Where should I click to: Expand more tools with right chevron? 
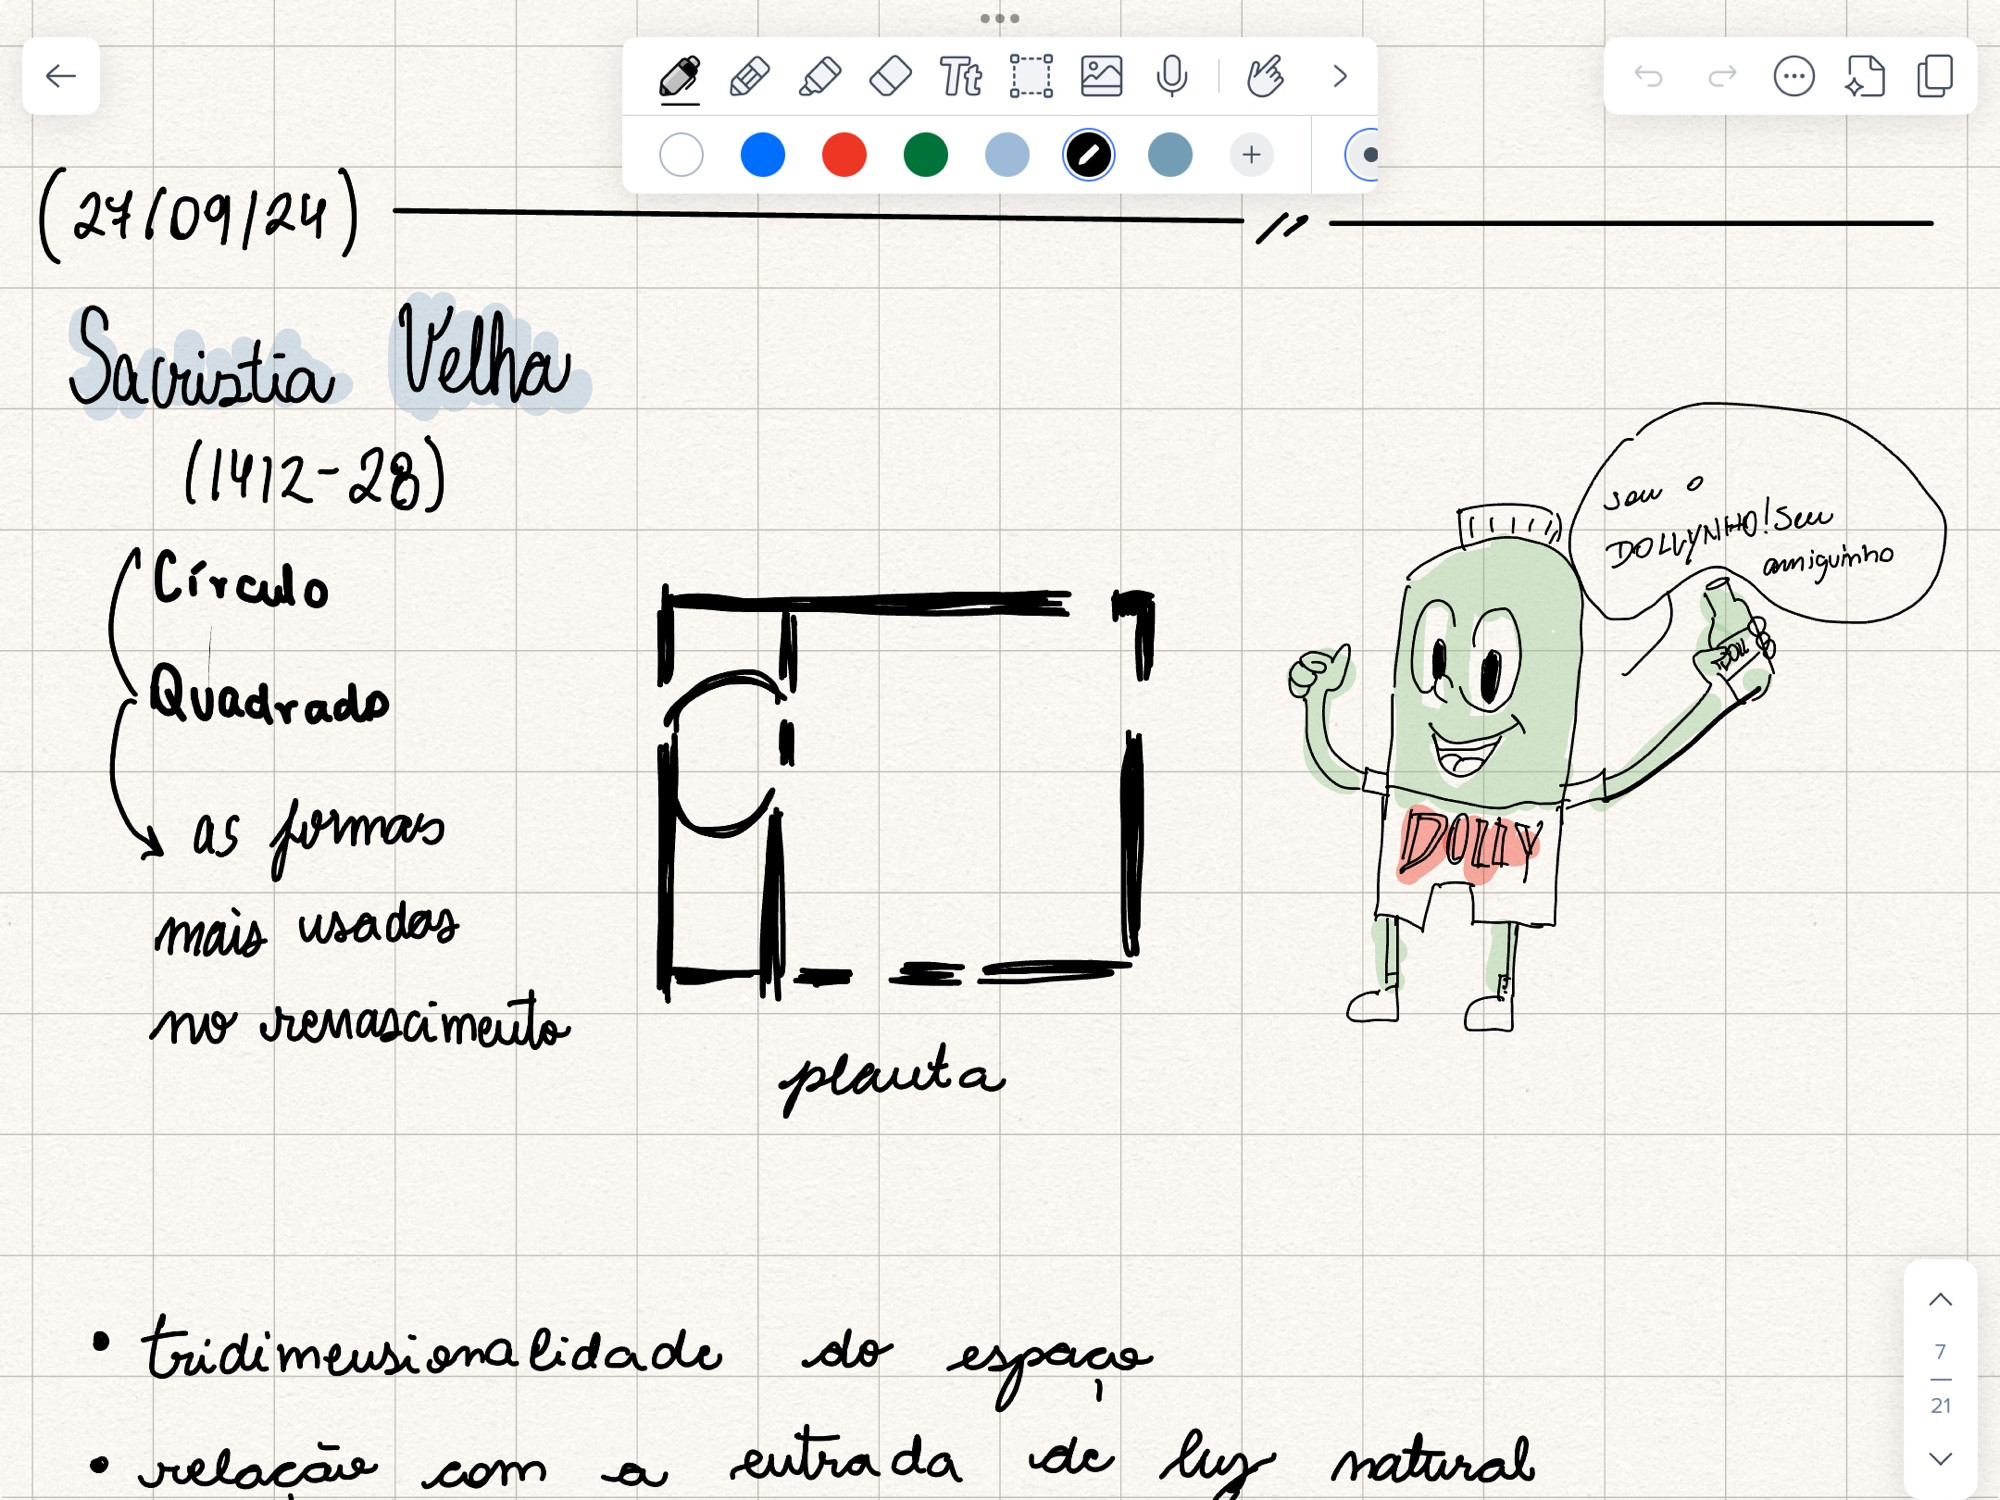click(1340, 76)
